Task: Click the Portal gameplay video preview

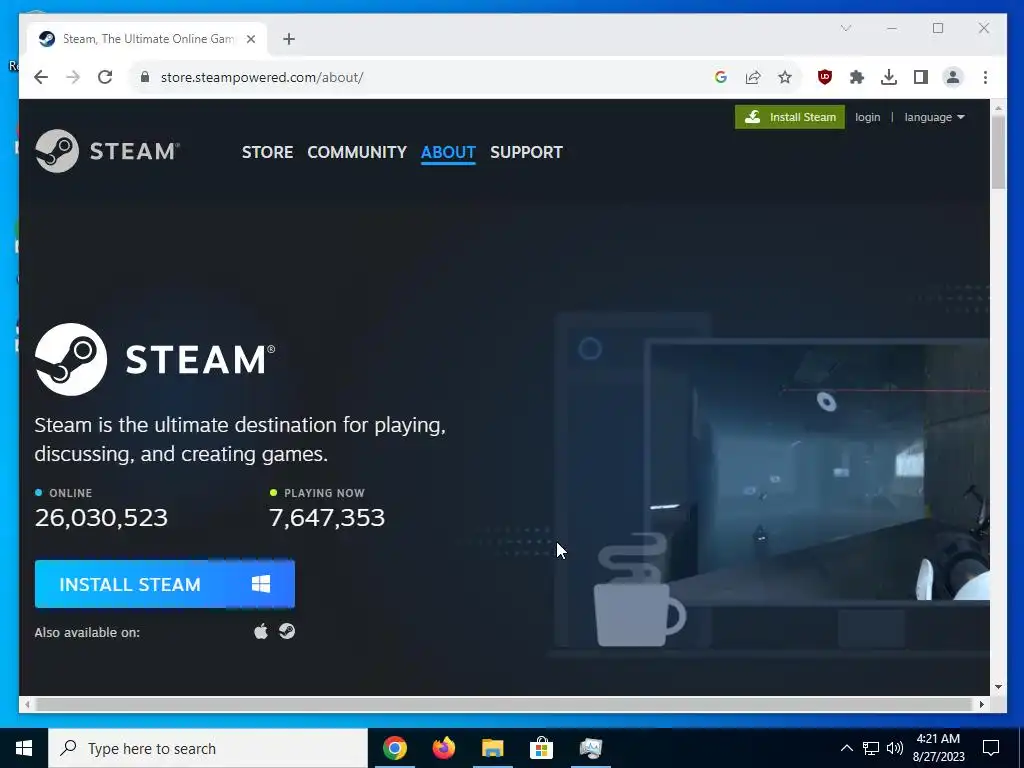Action: (819, 474)
